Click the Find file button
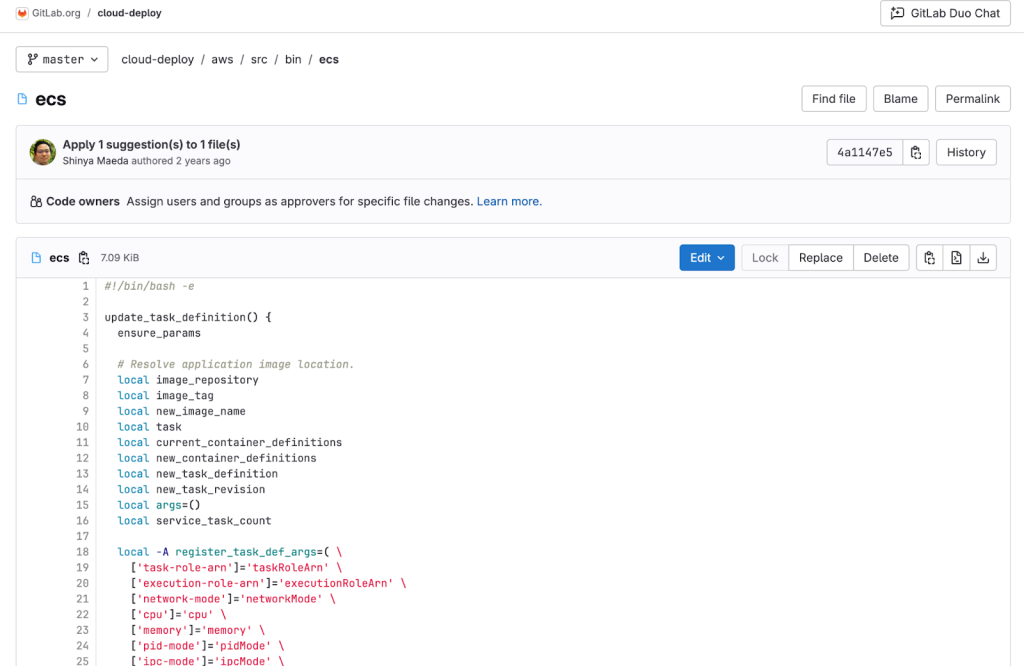 coord(833,98)
